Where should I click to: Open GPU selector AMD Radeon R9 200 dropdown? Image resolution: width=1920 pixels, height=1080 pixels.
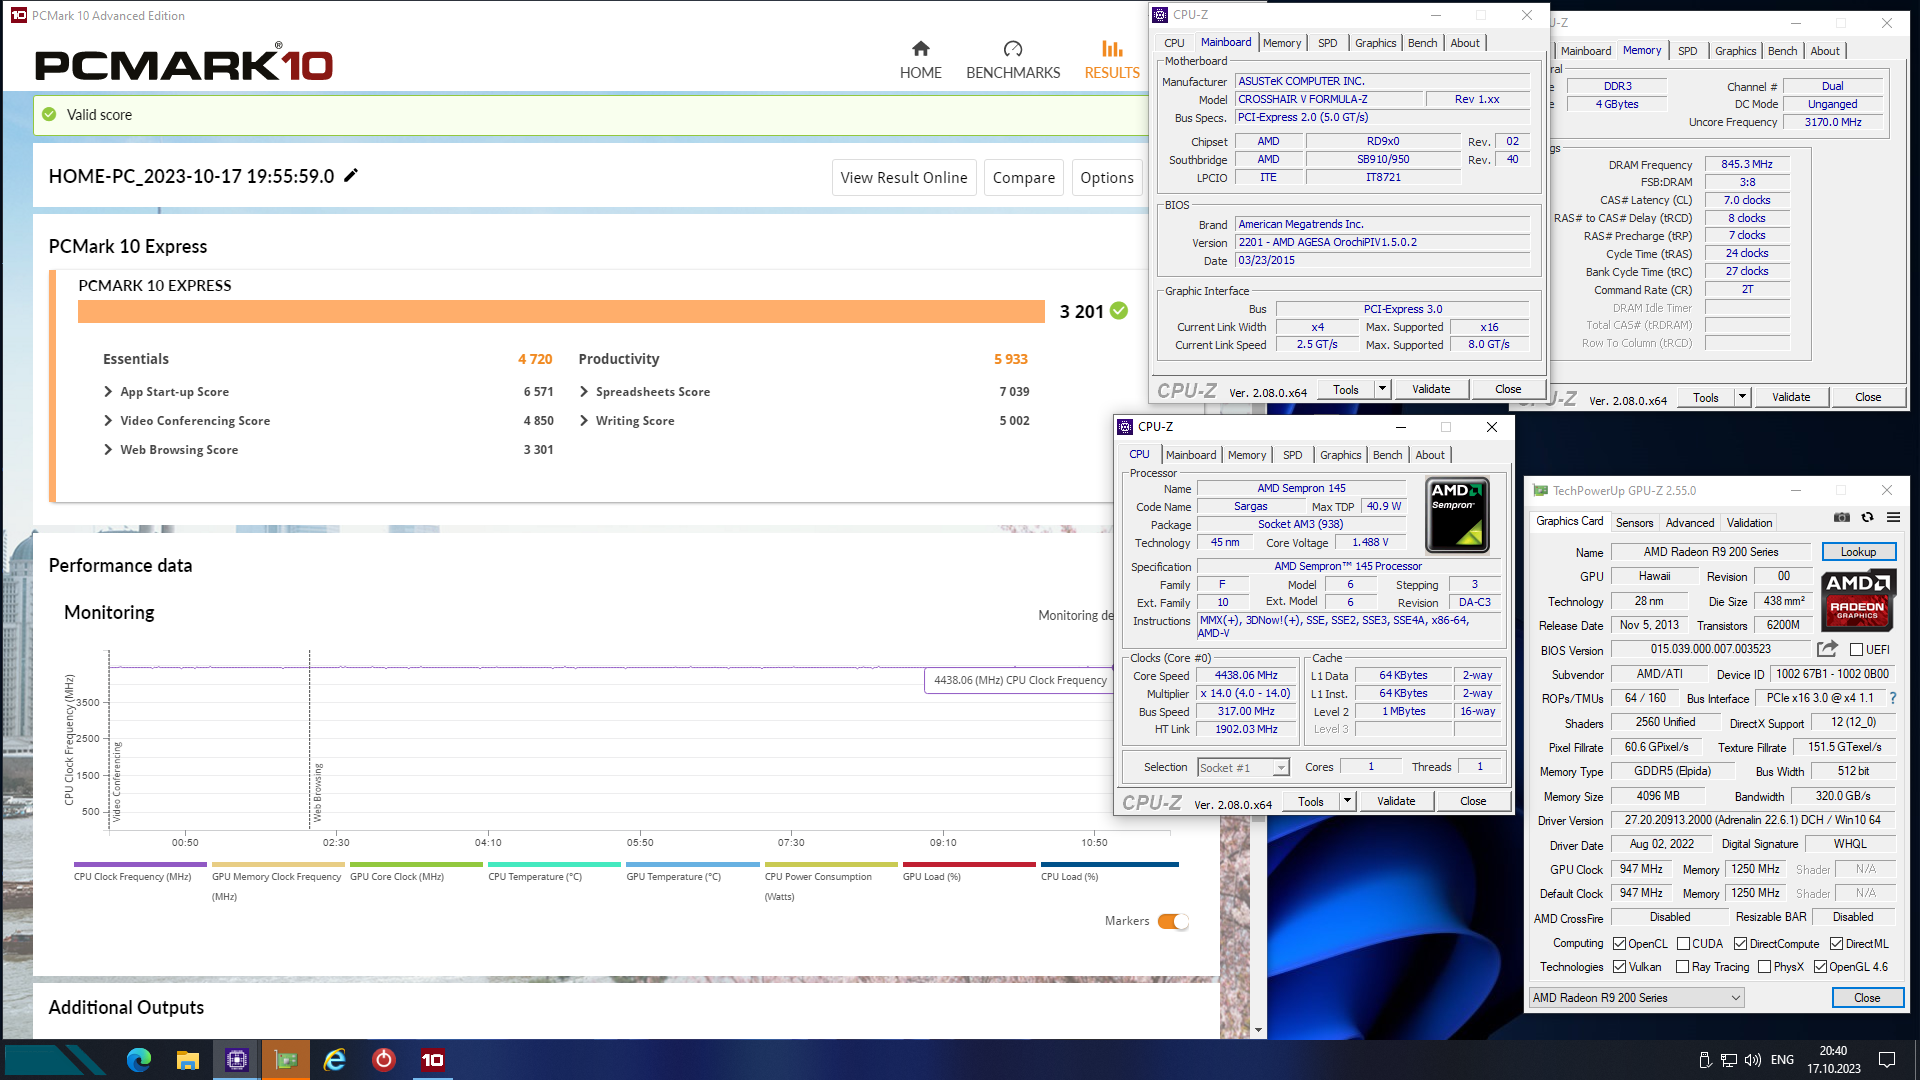pos(1637,998)
